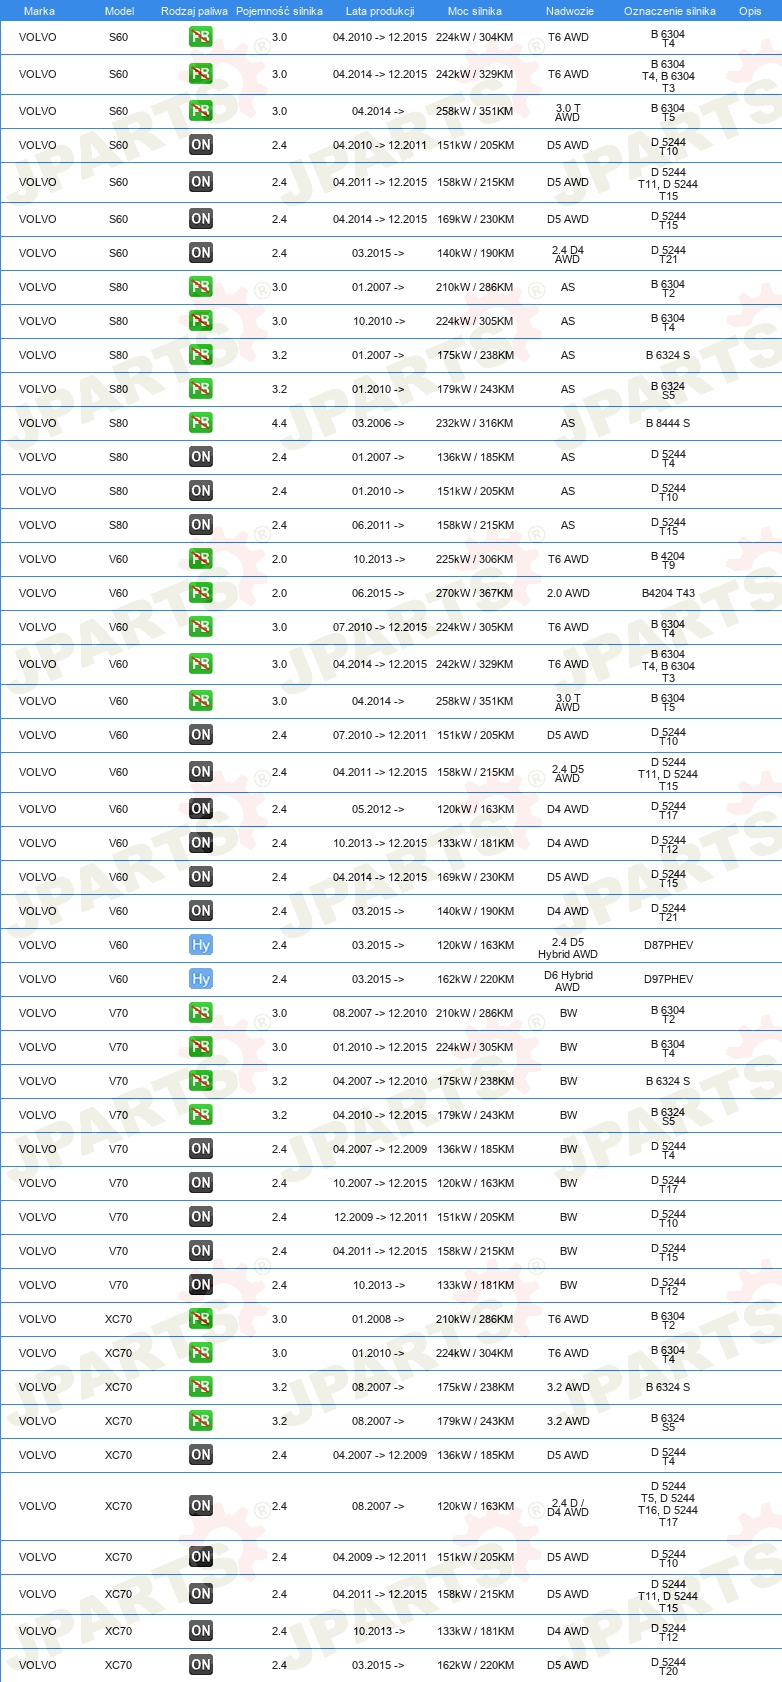Select ON diesel icon in S60 158kW / 215KM row
This screenshot has width=782, height=1682.
click(201, 182)
